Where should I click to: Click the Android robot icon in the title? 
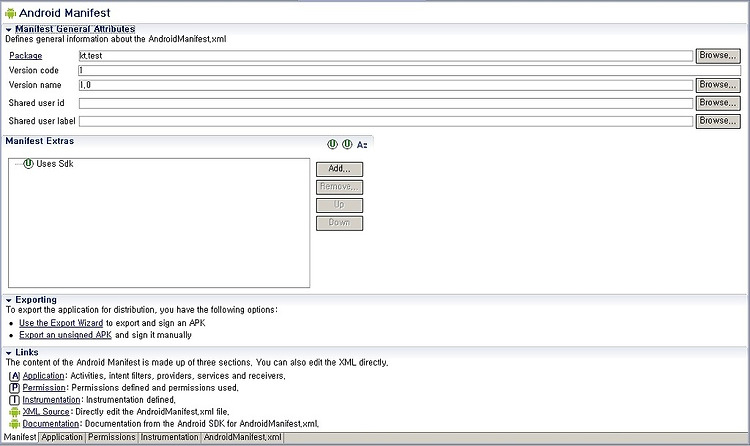click(x=10, y=13)
